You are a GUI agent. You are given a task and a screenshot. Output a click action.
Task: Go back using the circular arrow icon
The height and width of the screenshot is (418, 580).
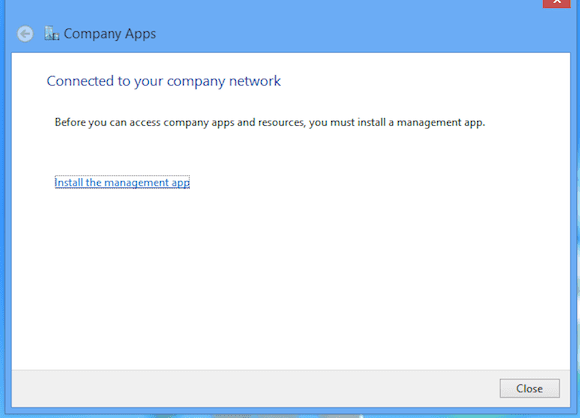tap(25, 34)
